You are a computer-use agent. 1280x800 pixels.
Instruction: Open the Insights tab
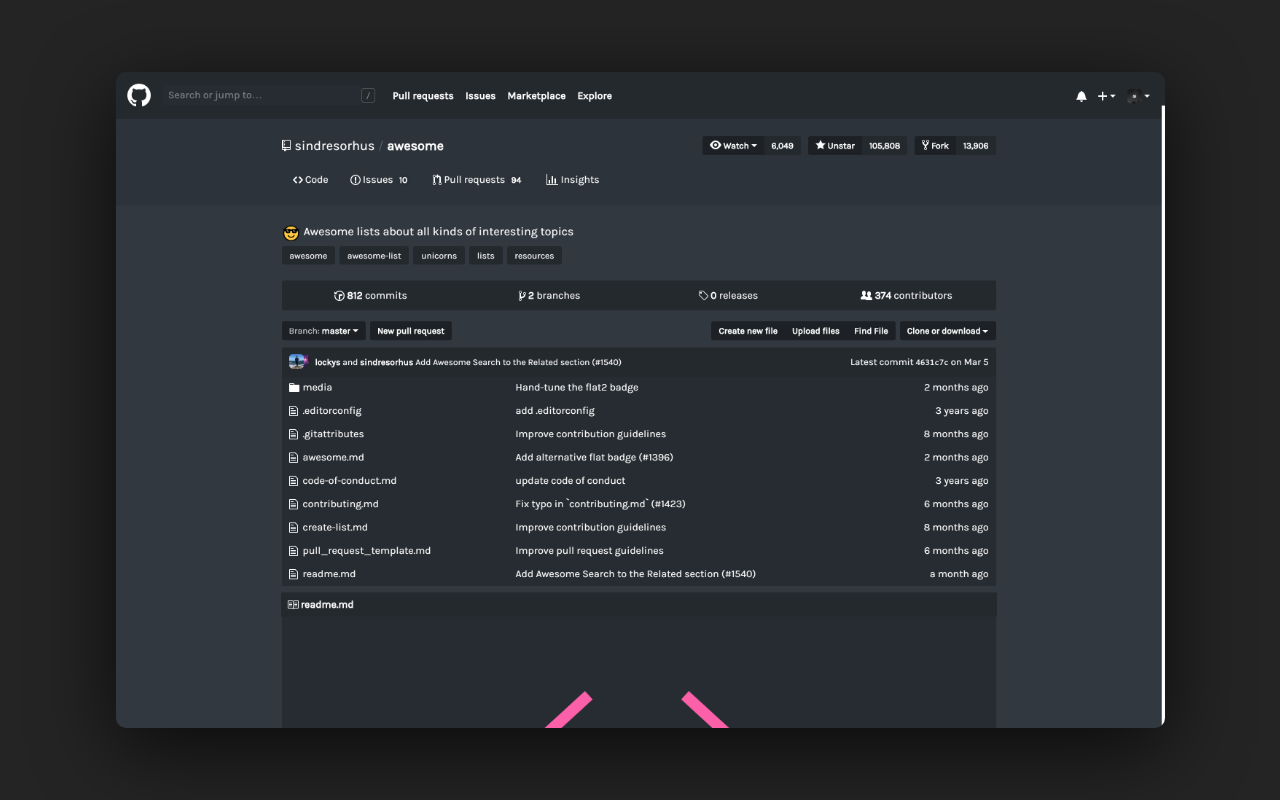click(x=572, y=180)
